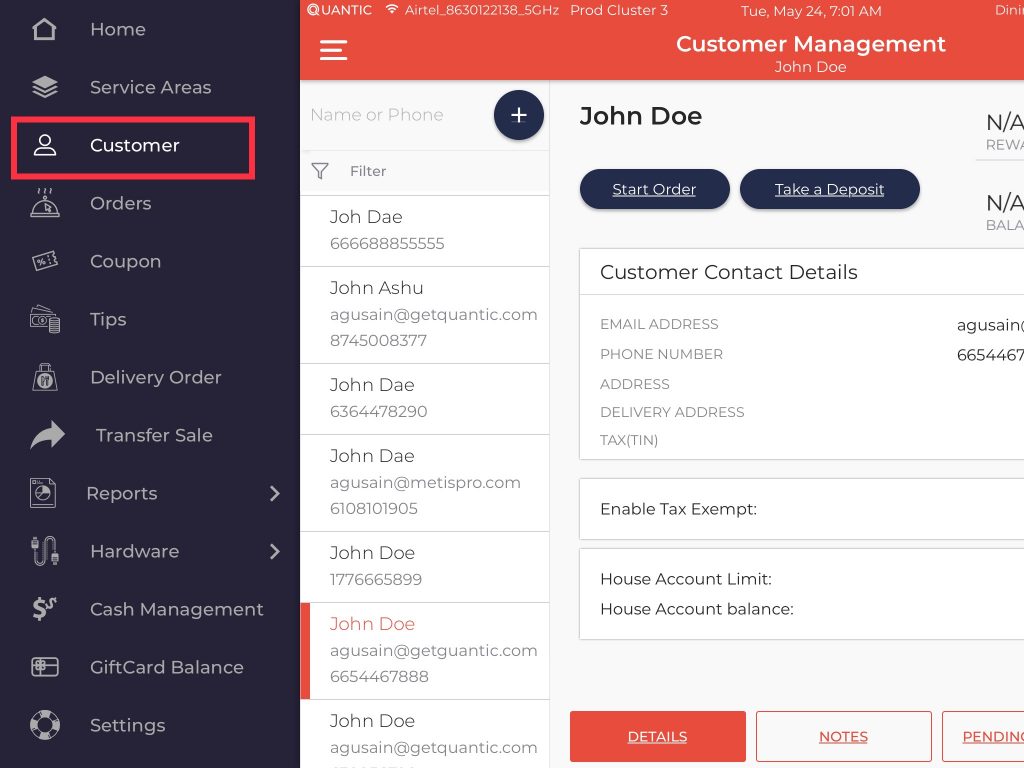1024x768 pixels.
Task: Open Delivery Order bag icon
Action: click(45, 377)
